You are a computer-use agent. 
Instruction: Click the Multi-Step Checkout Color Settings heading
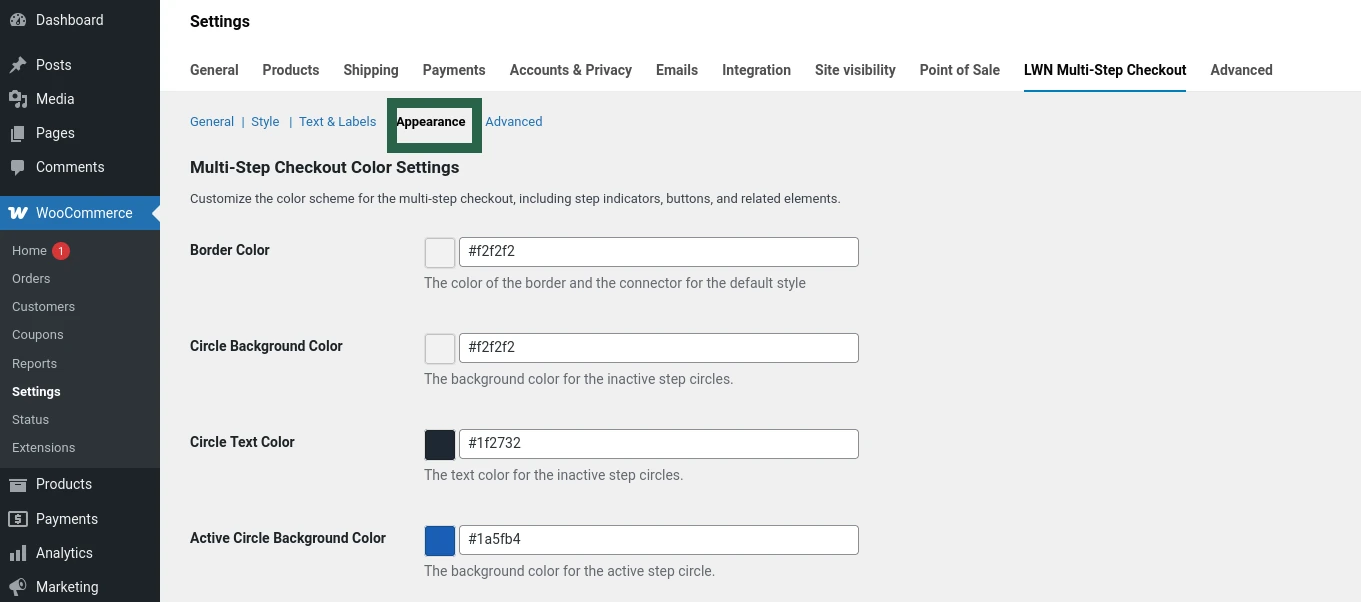point(325,168)
